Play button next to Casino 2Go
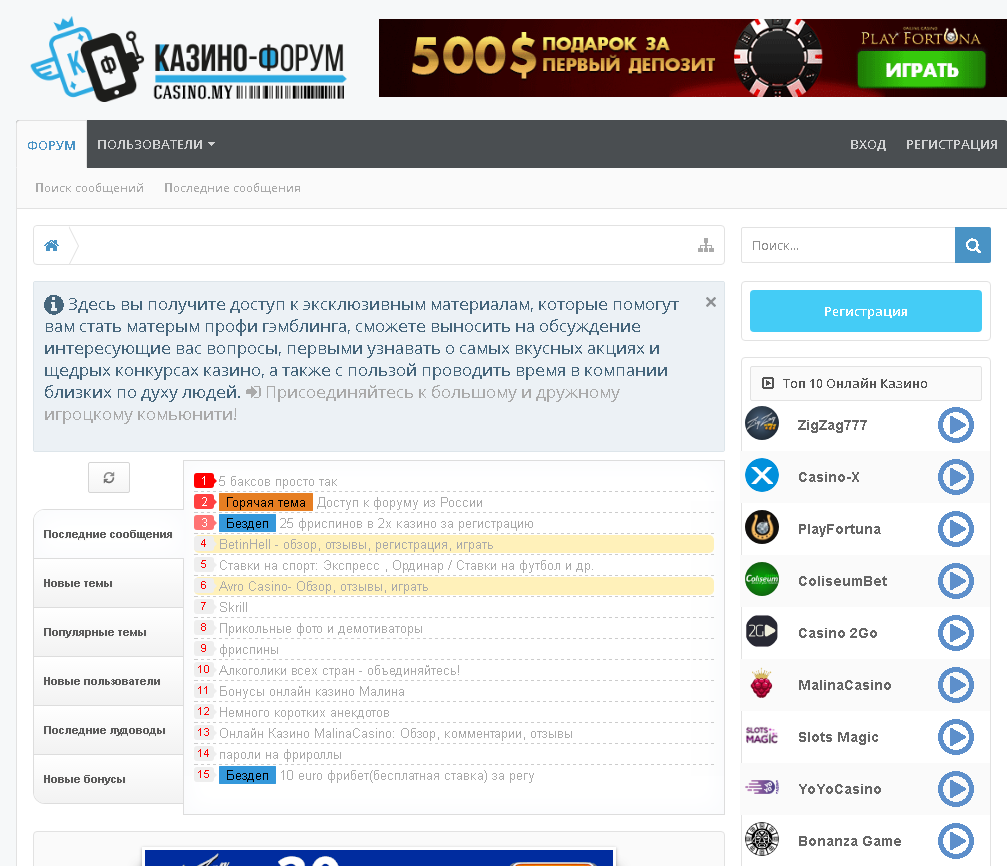 pos(956,633)
